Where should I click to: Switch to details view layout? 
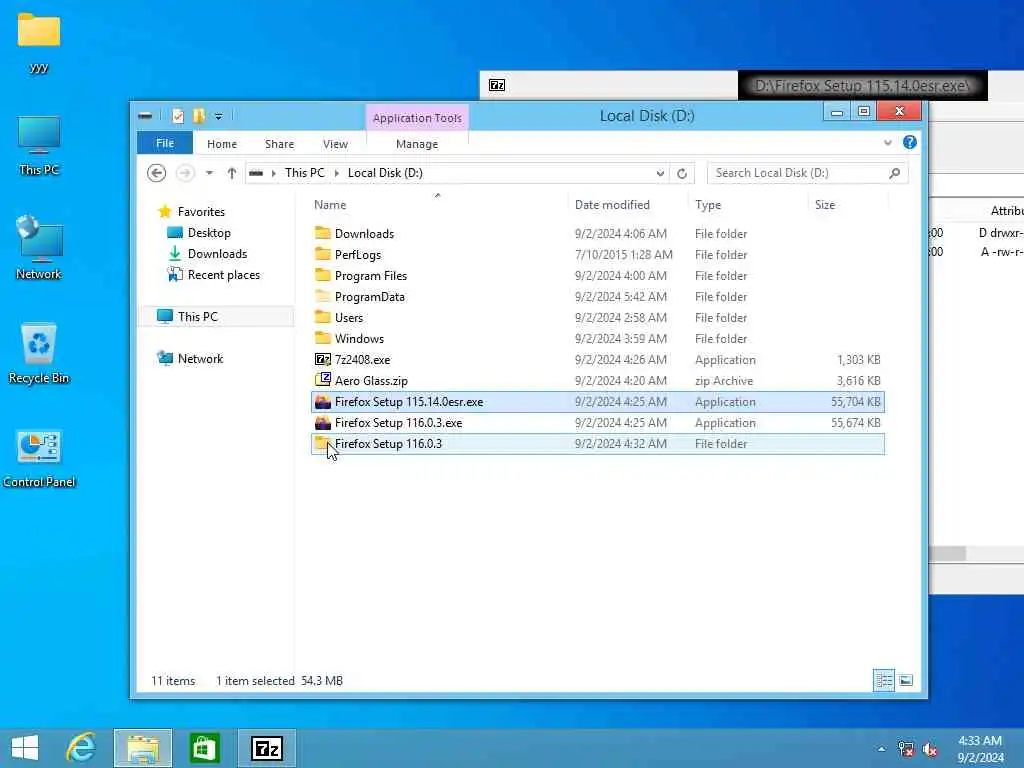[884, 680]
